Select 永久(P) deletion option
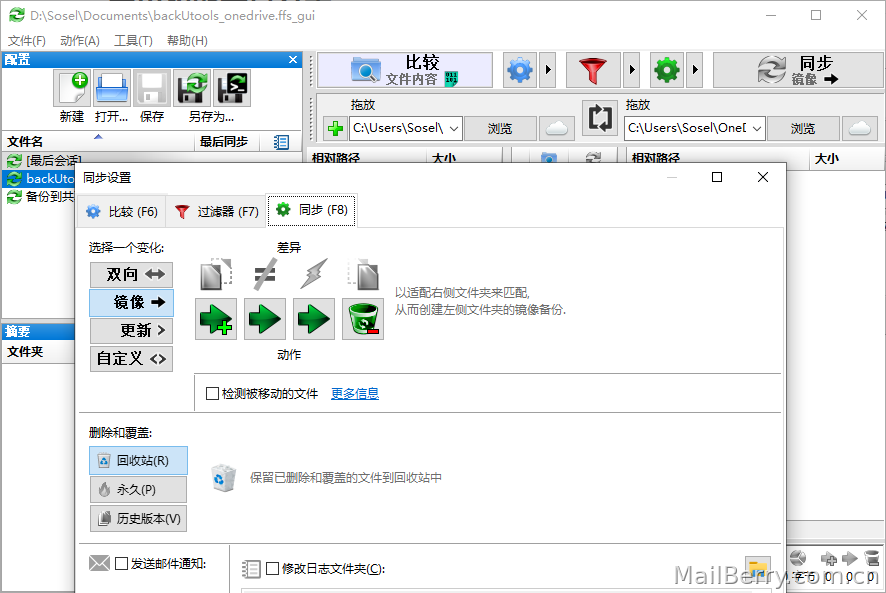This screenshot has height=593, width=886. [138, 490]
